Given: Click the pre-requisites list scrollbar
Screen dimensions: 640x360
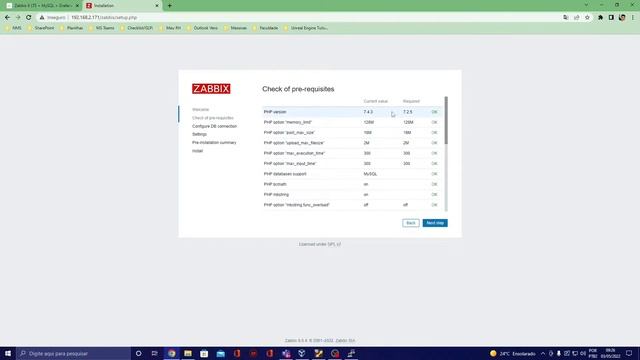Looking at the screenshot, I should 446,120.
